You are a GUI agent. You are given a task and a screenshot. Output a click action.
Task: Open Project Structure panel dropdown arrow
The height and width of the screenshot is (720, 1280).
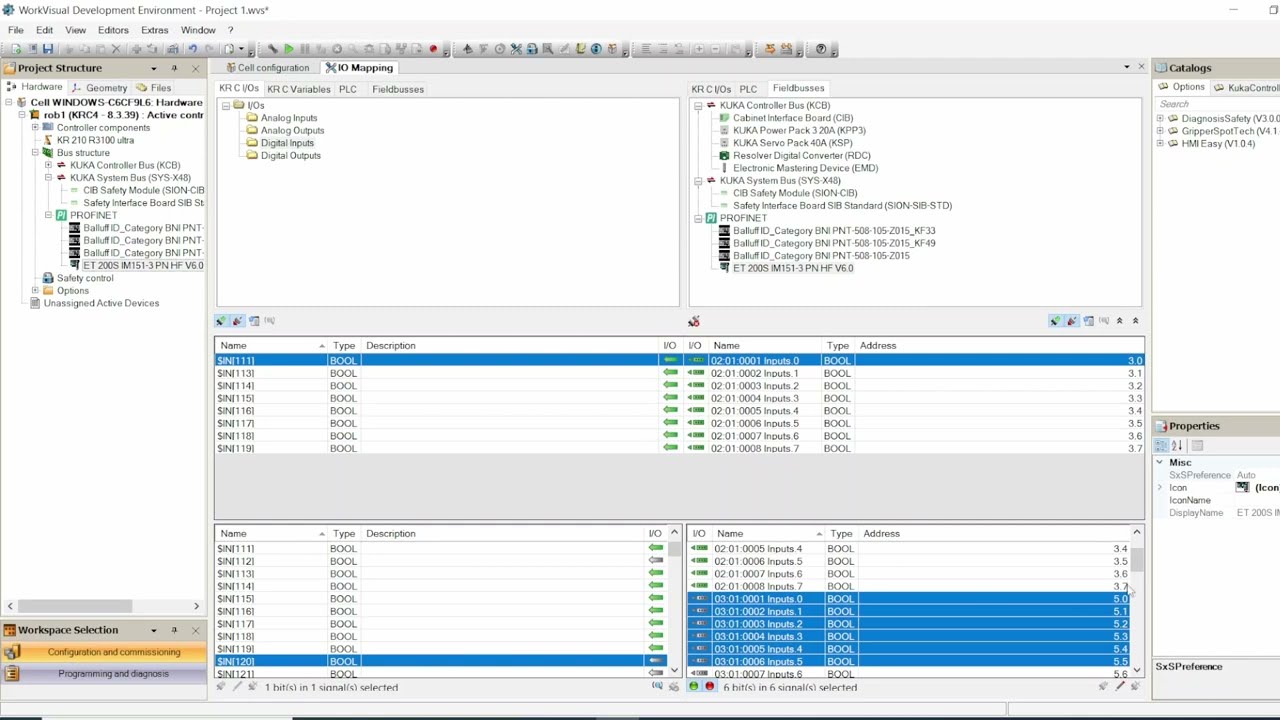pyautogui.click(x=153, y=68)
